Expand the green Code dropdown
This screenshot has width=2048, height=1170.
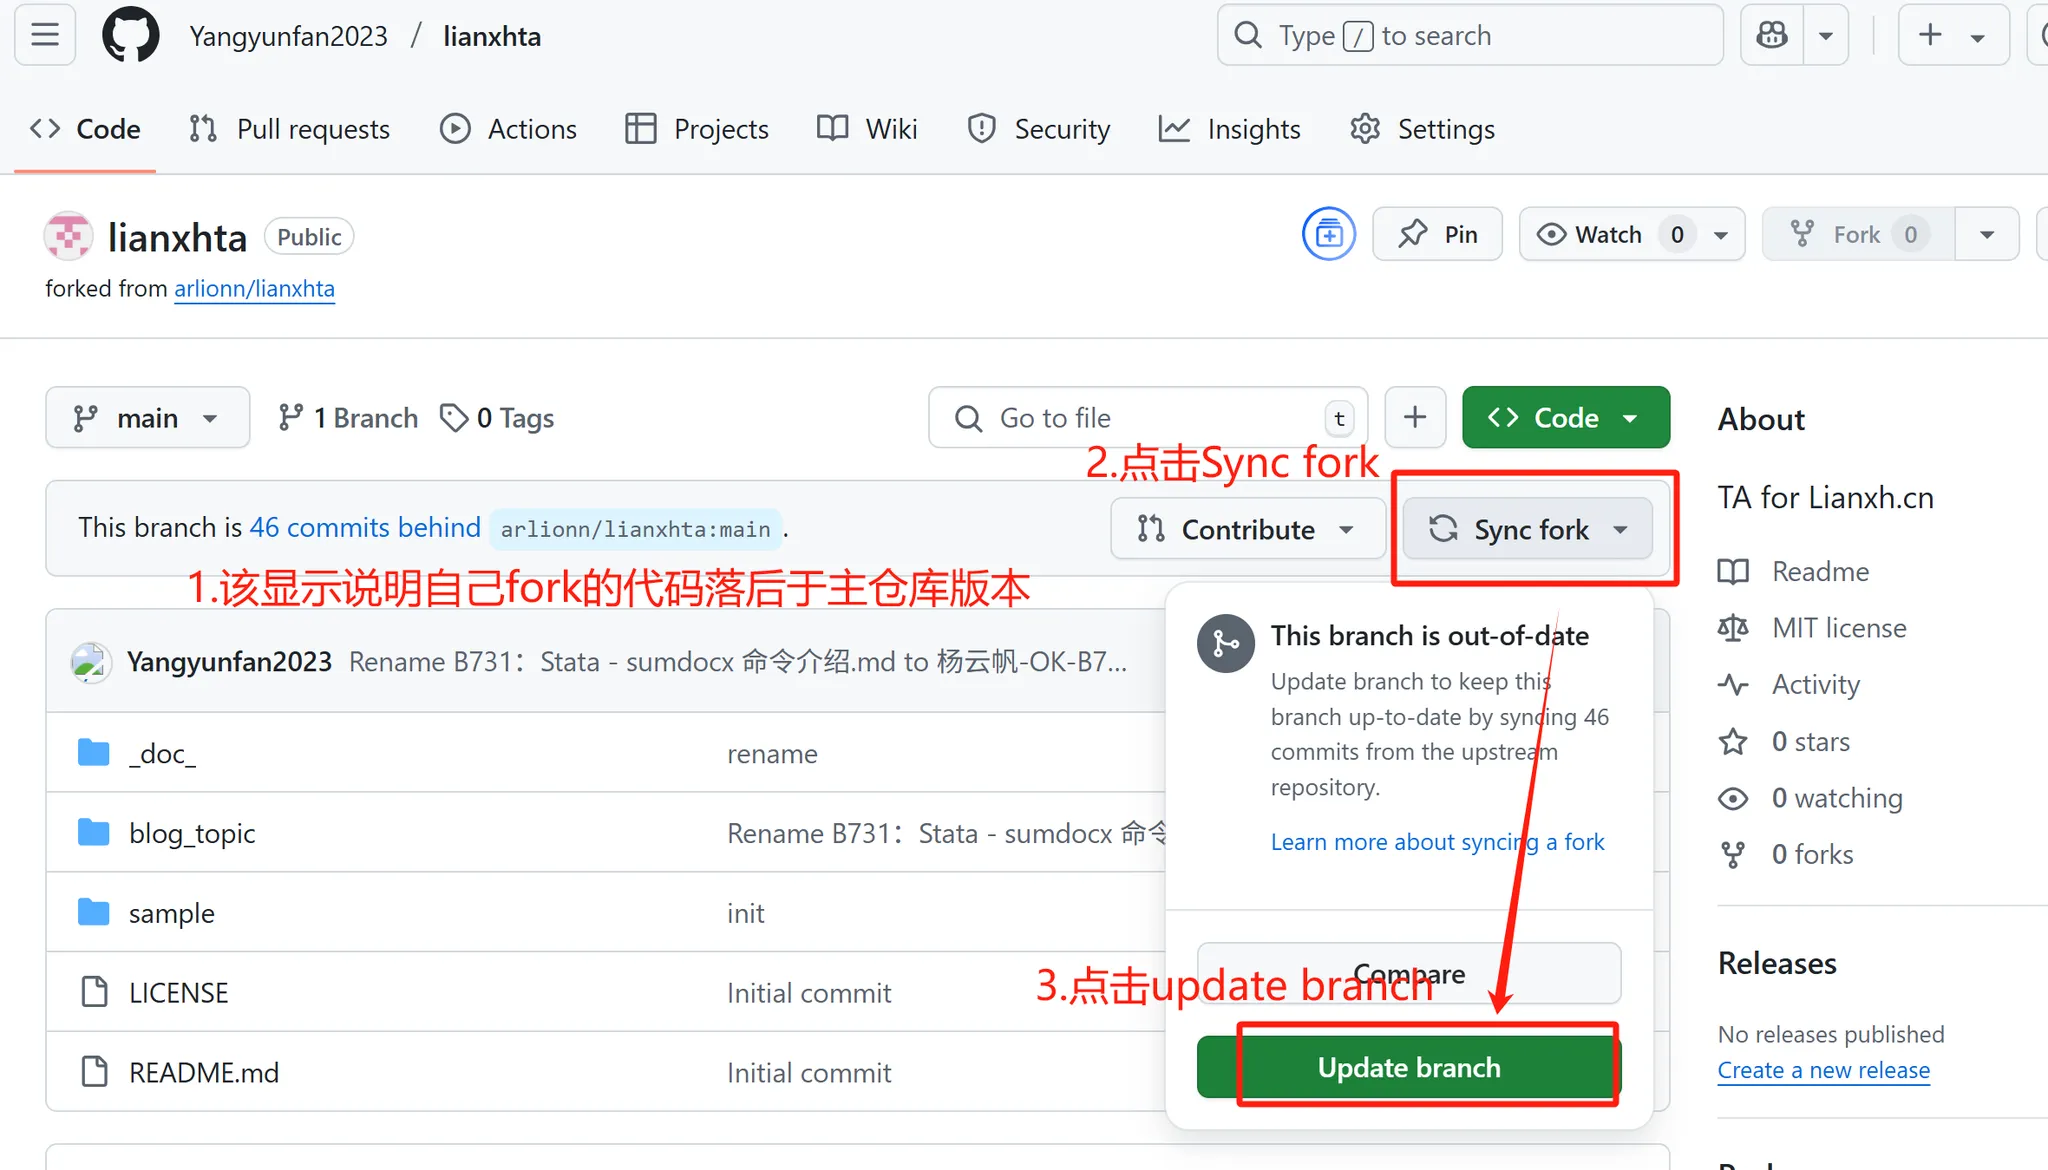click(x=1565, y=418)
